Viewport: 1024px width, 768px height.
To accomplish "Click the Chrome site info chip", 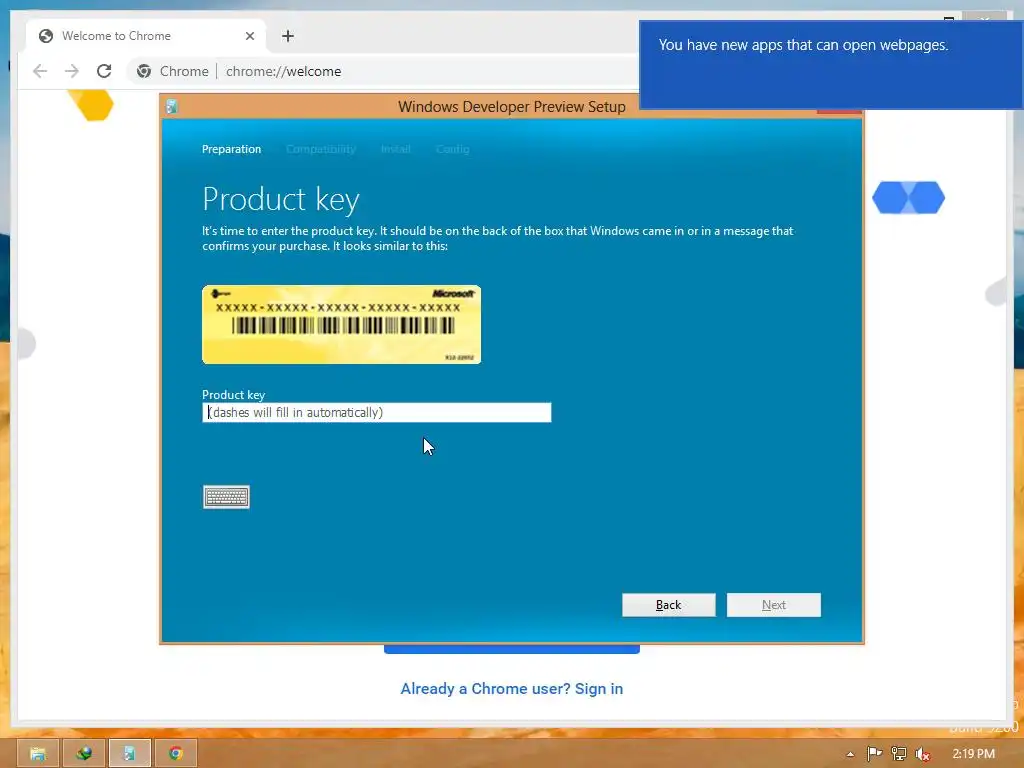I will [x=173, y=71].
